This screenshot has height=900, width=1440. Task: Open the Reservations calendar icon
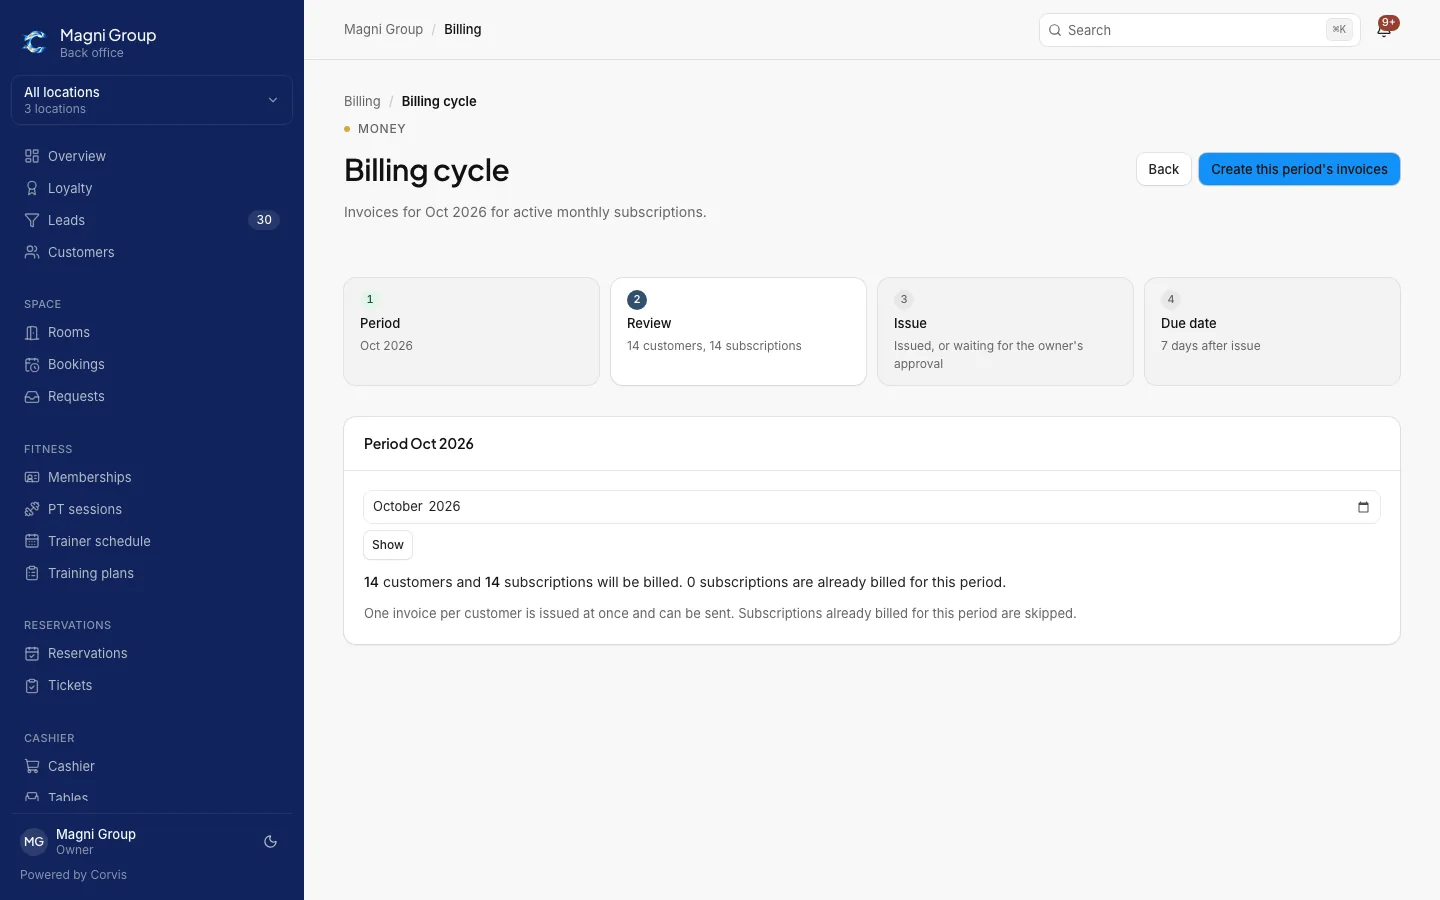(32, 653)
